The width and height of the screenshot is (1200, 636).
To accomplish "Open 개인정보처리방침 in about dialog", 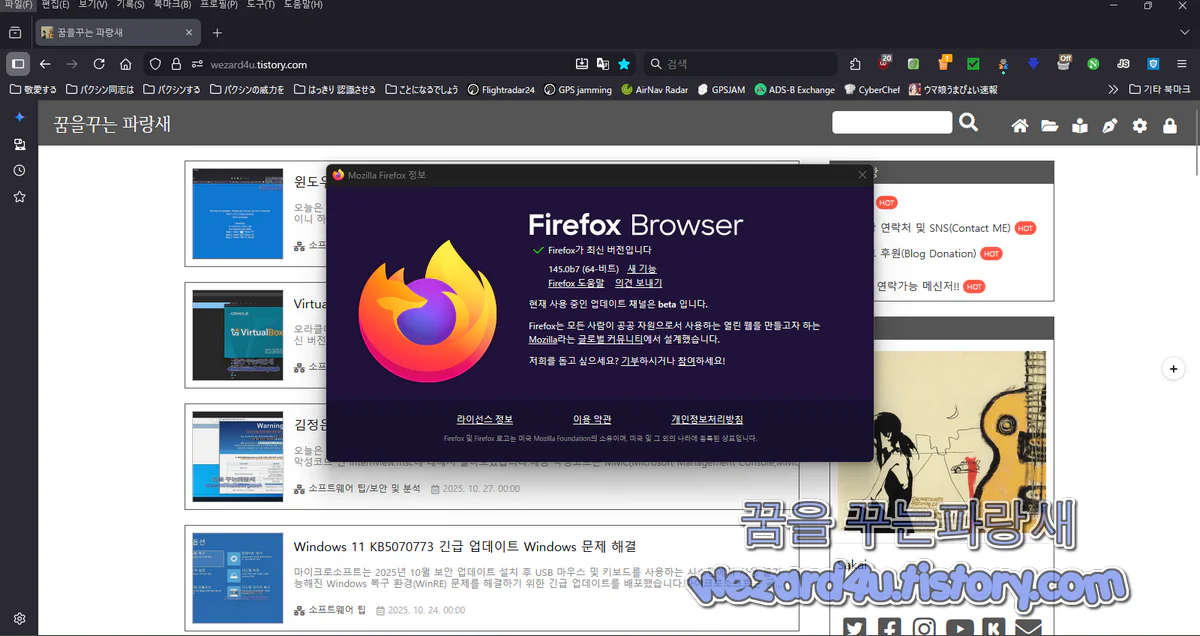I will [707, 419].
